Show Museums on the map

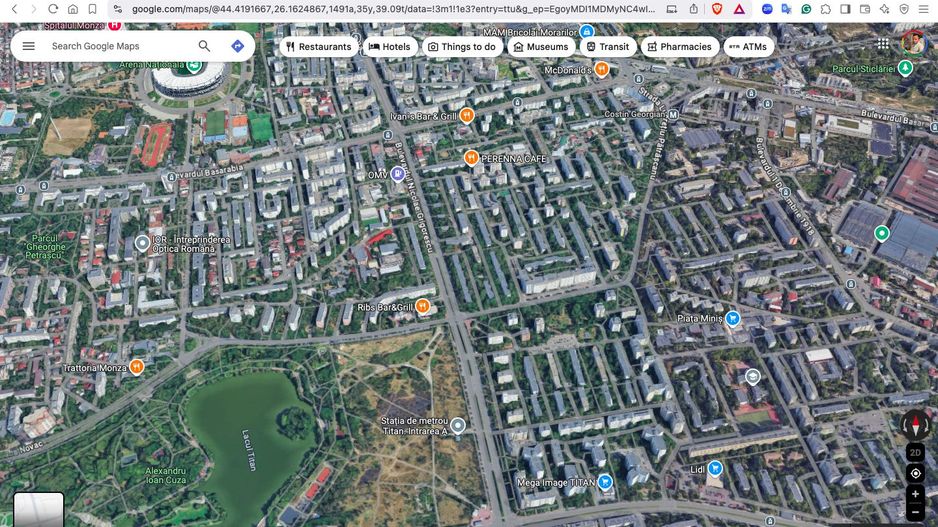[541, 47]
